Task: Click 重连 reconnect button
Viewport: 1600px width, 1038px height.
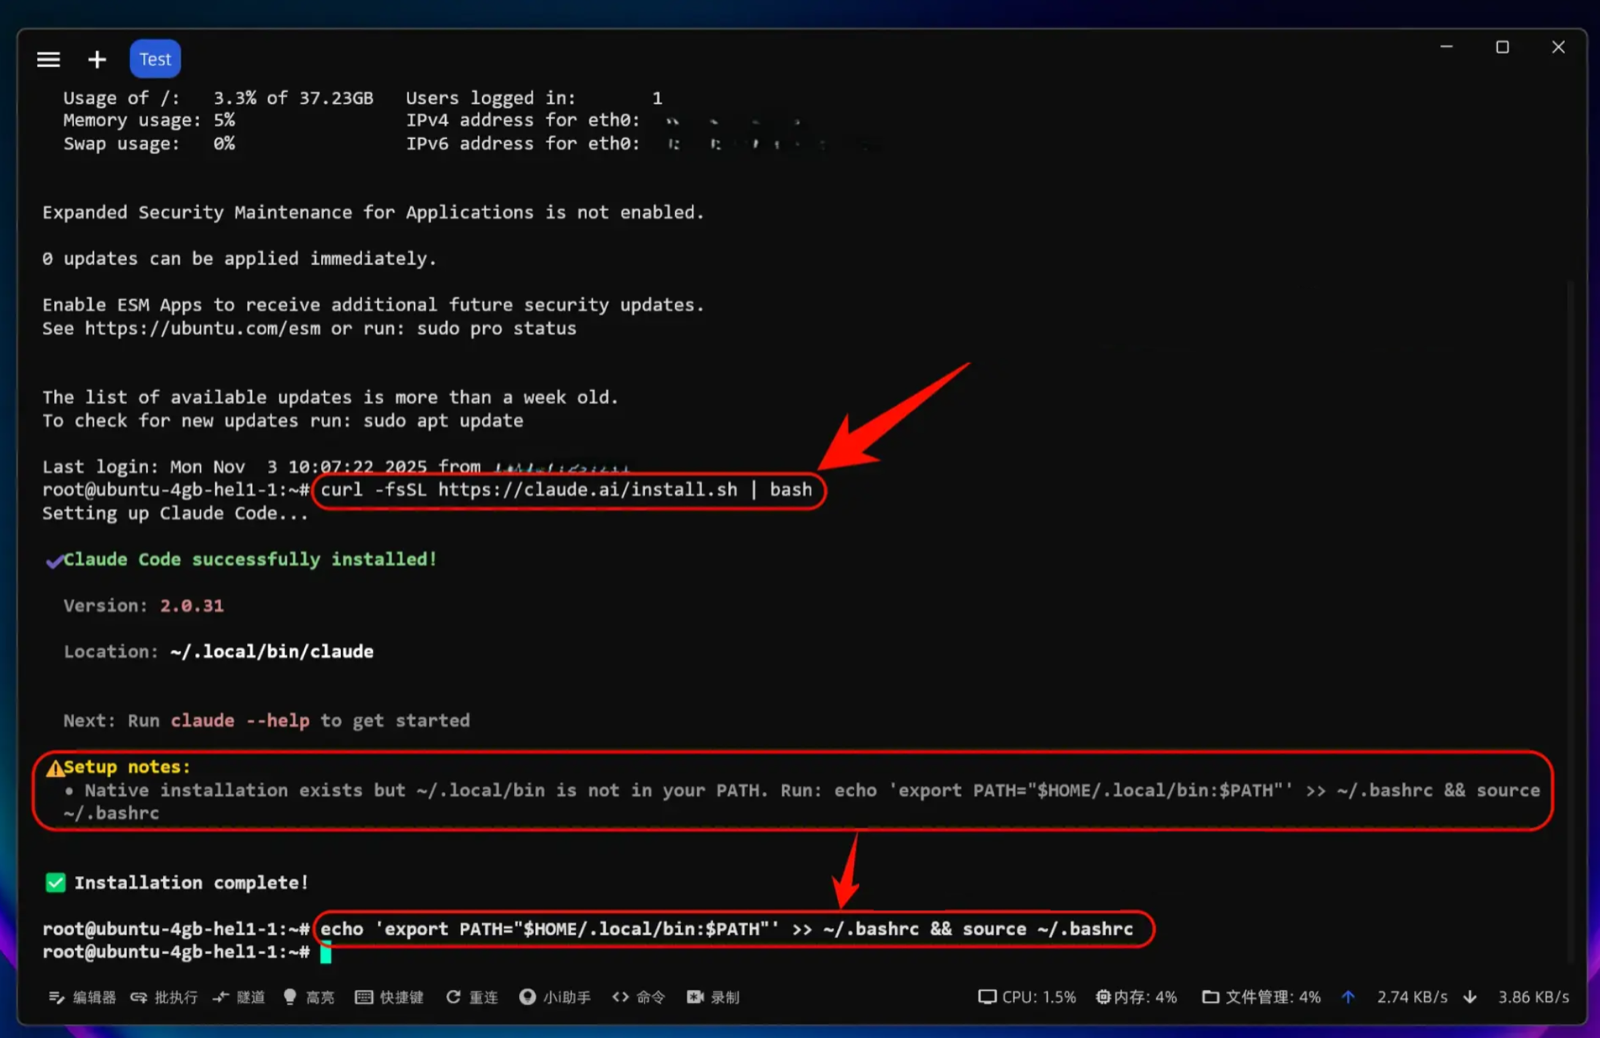Action: click(472, 997)
